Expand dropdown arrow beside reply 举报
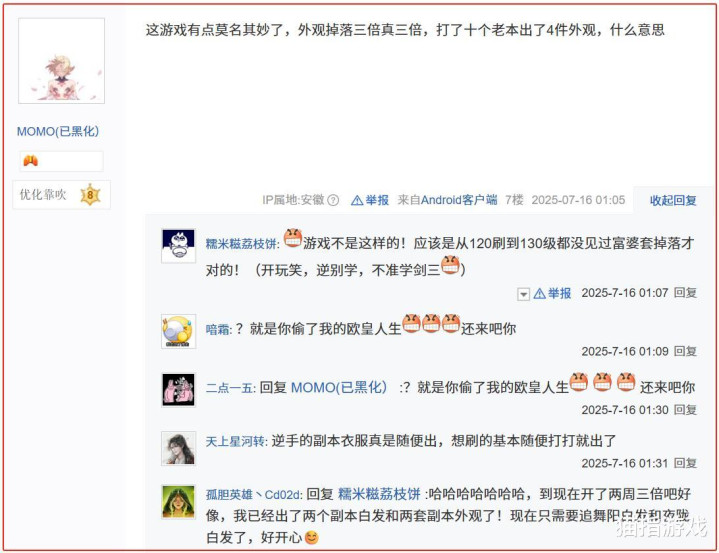 [x=523, y=294]
